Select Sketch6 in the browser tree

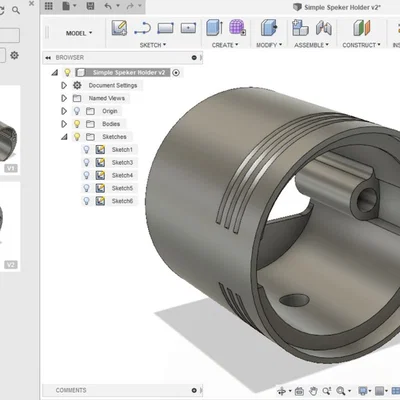tap(122, 201)
